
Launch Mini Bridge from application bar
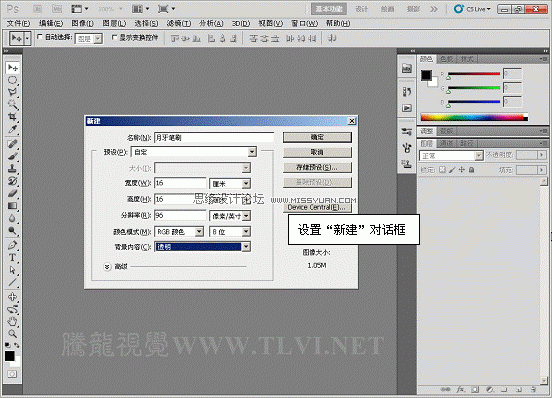(57, 9)
